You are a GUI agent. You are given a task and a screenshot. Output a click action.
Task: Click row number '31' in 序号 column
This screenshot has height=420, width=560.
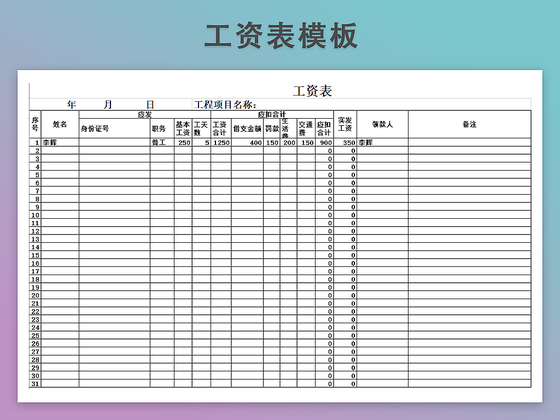[x=35, y=384]
